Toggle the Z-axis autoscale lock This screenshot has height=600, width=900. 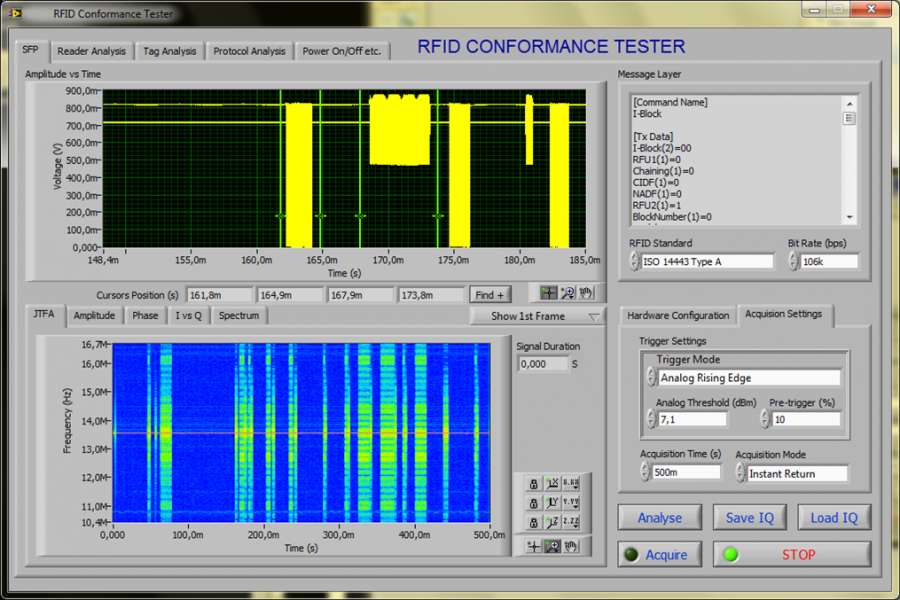[x=533, y=522]
